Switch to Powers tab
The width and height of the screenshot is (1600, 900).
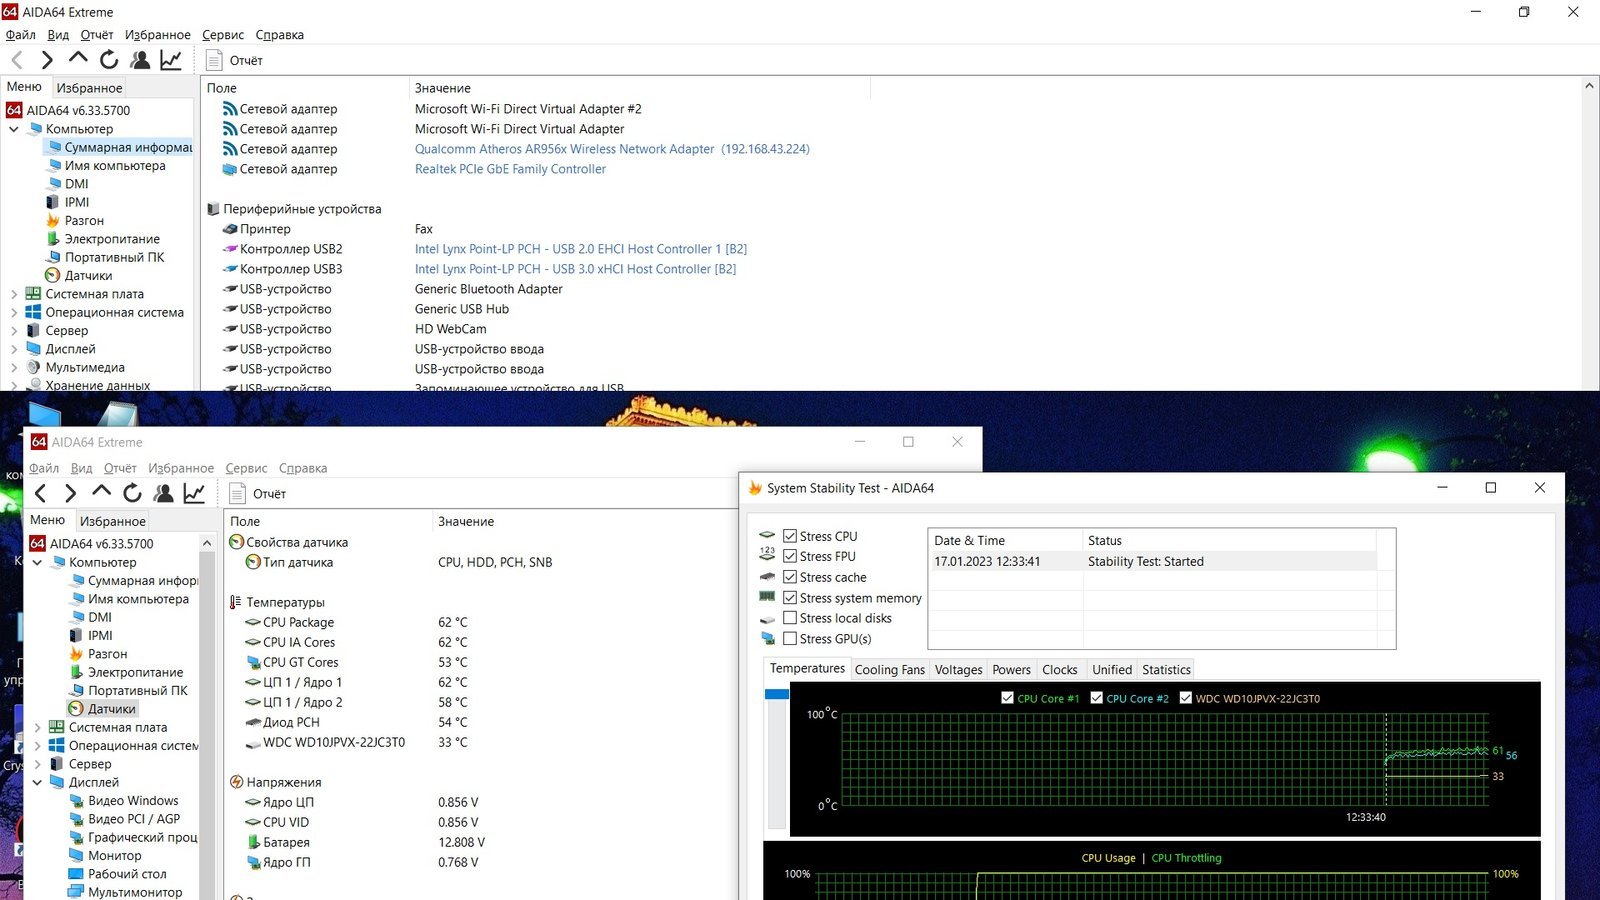click(x=1011, y=670)
